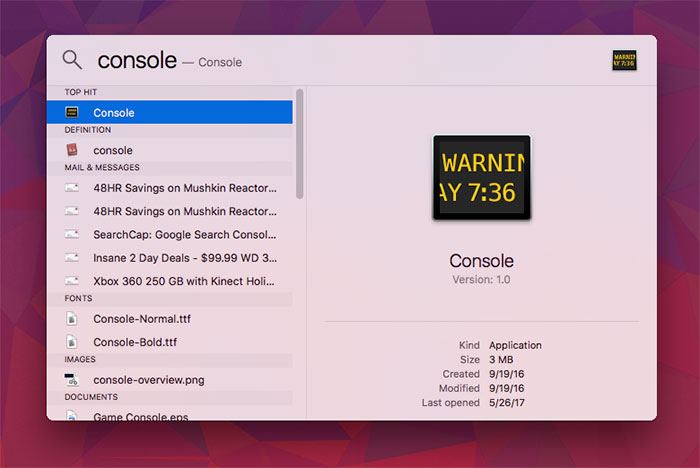Open the first '48HR Savings on Mushkin Reactor' mail
Image resolution: width=700 pixels, height=468 pixels.
point(170,188)
